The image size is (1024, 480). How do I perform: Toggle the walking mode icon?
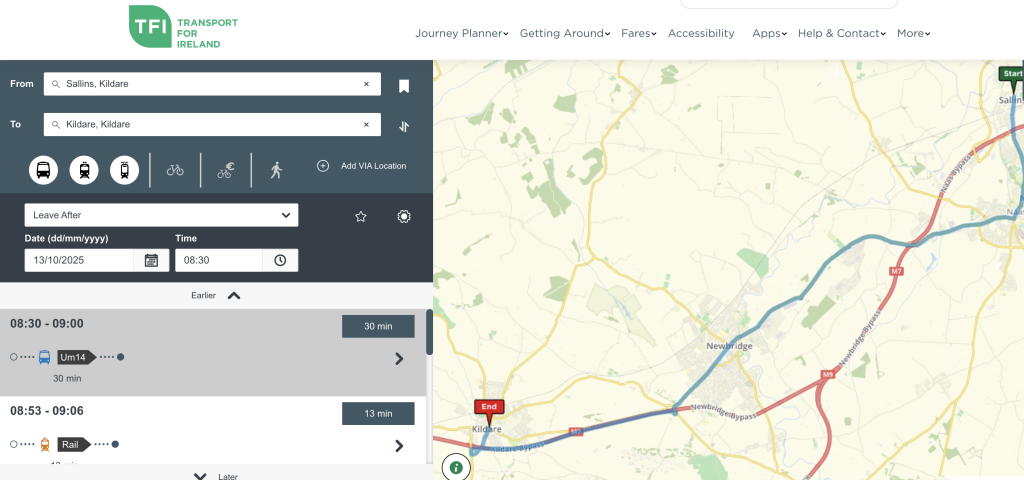(277, 170)
